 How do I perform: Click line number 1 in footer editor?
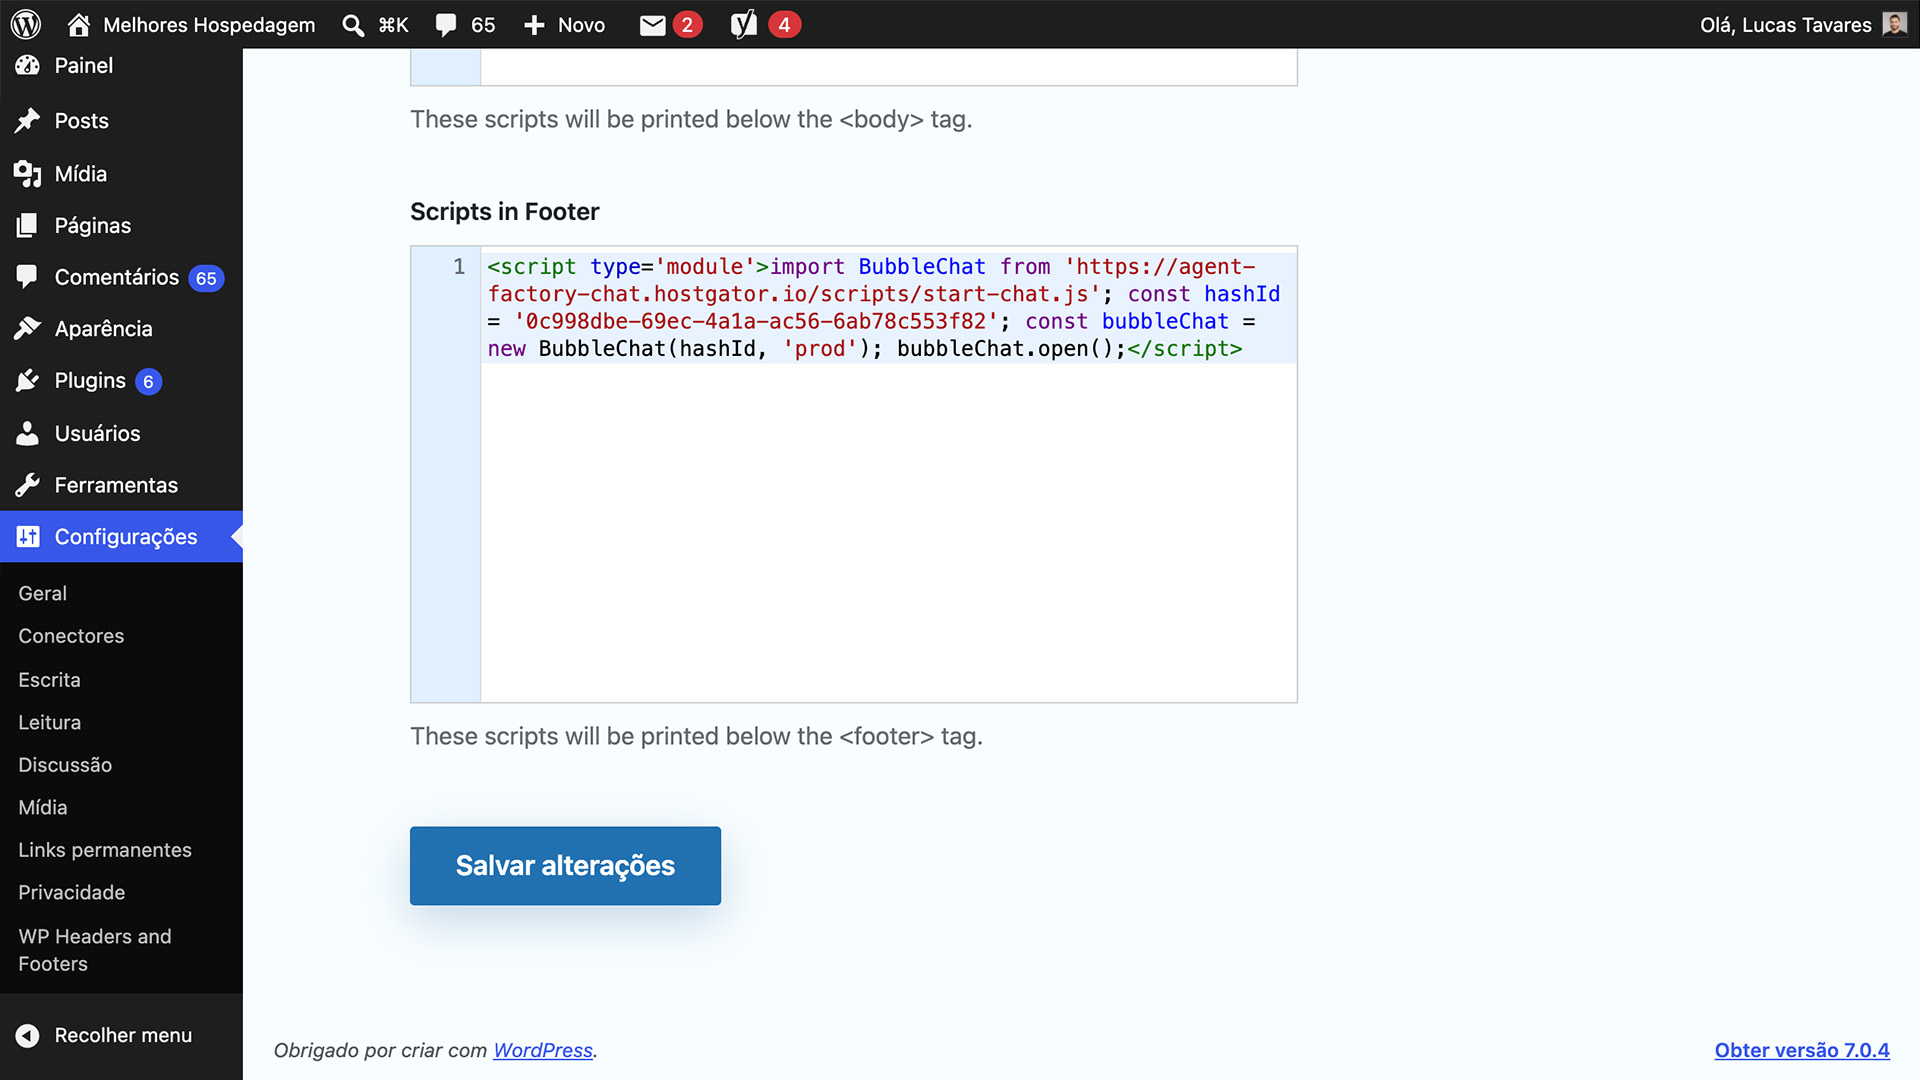coord(459,266)
